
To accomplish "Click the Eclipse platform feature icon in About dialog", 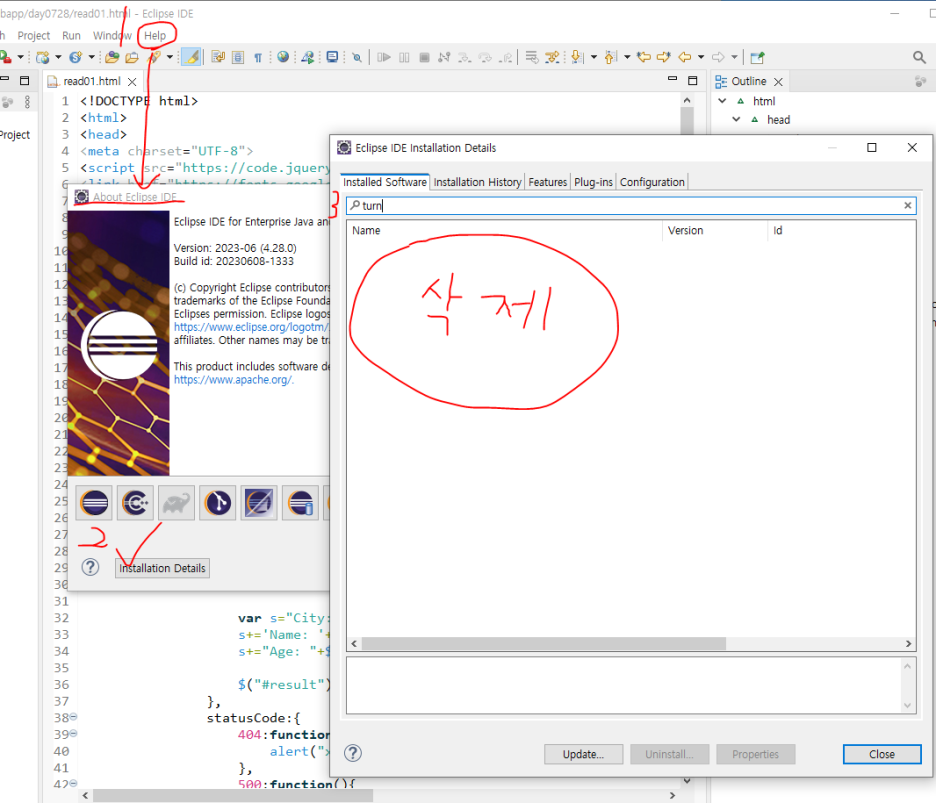I will click(94, 503).
